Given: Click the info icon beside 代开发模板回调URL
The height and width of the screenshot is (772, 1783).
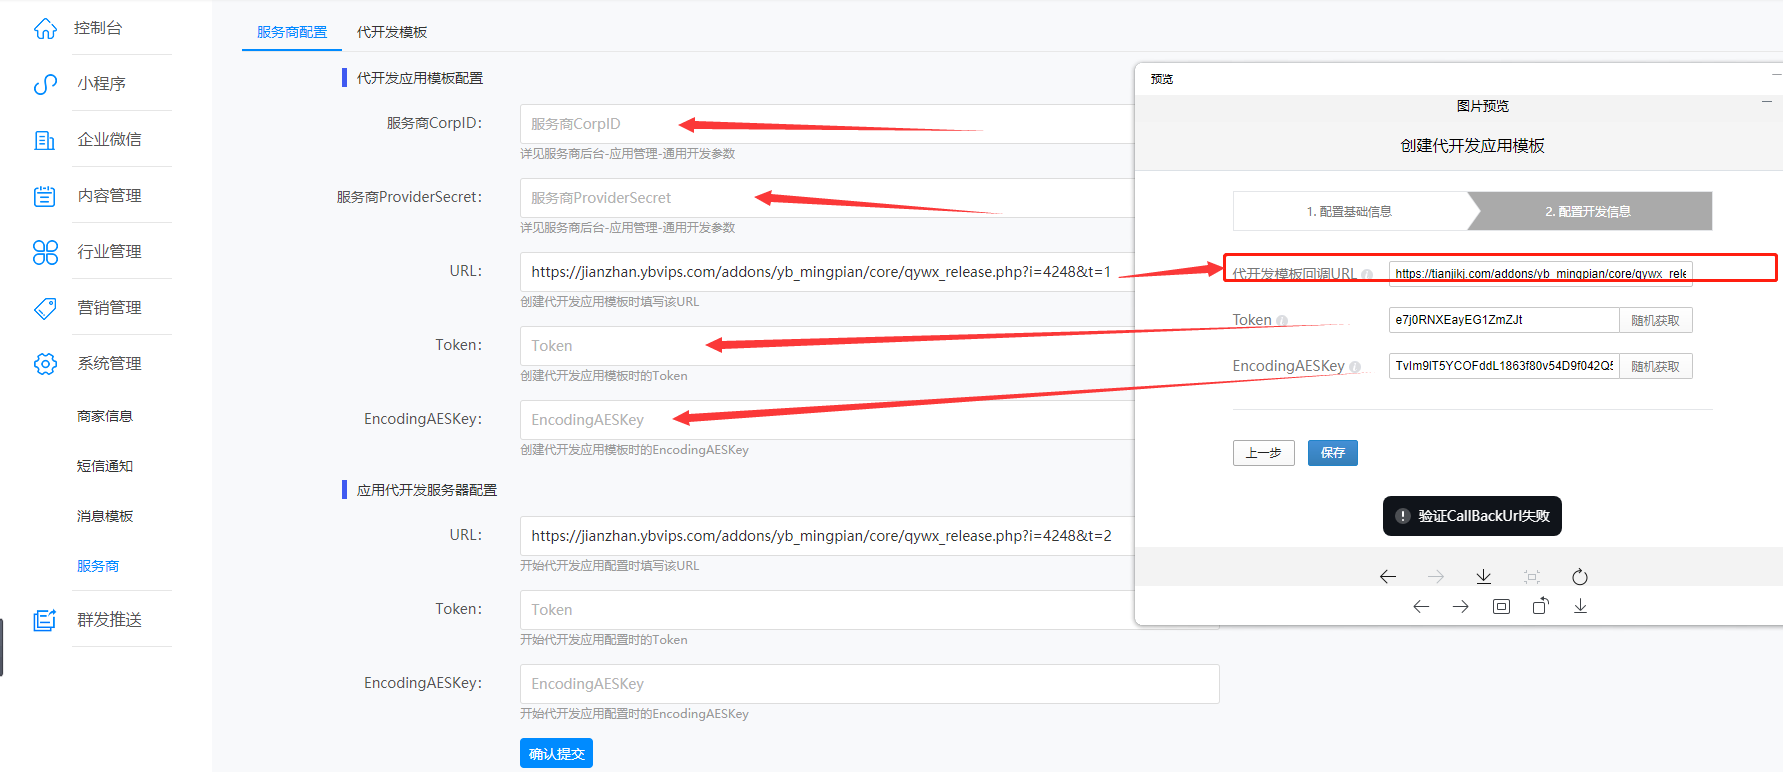Looking at the screenshot, I should tap(1367, 275).
